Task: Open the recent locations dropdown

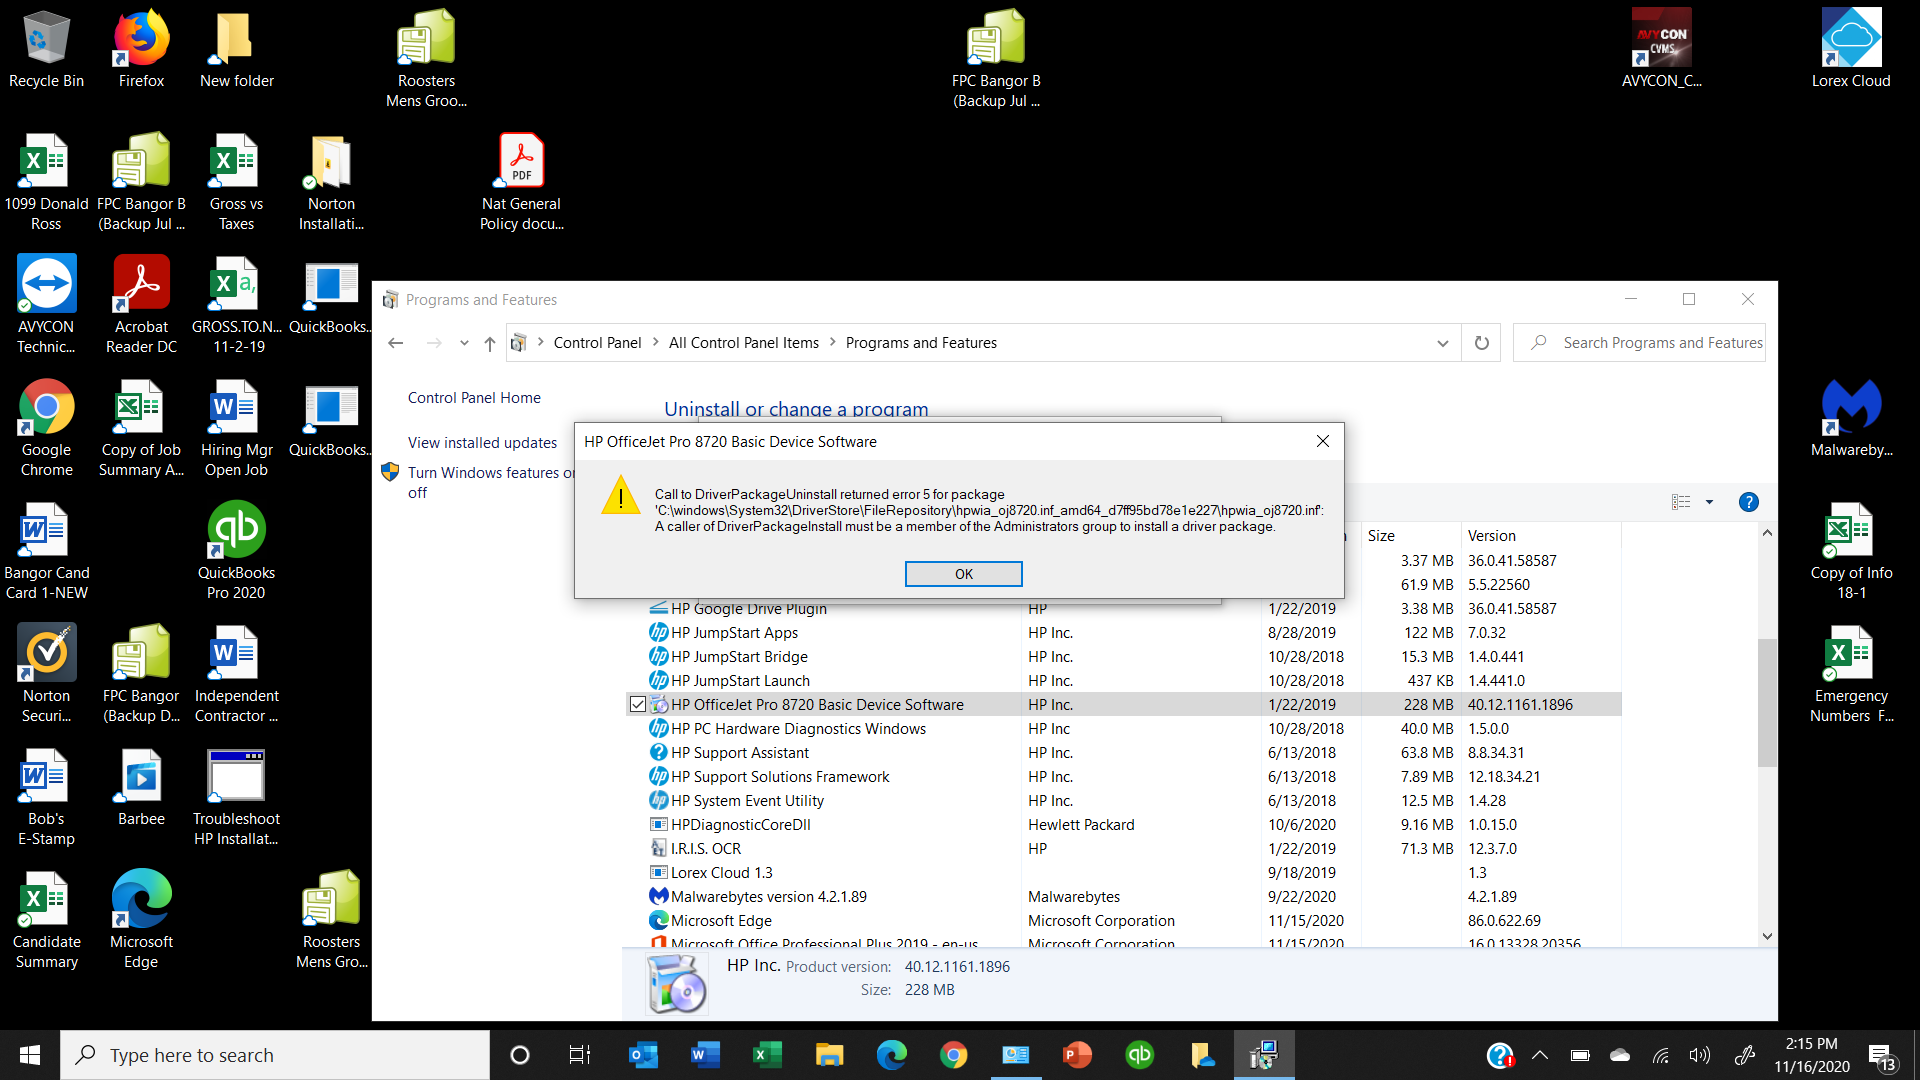Action: (x=464, y=343)
